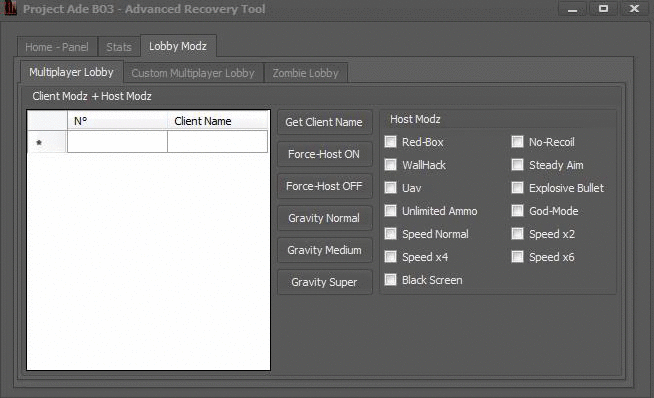Minimize the Project Ade window
The width and height of the screenshot is (654, 398).
point(572,8)
